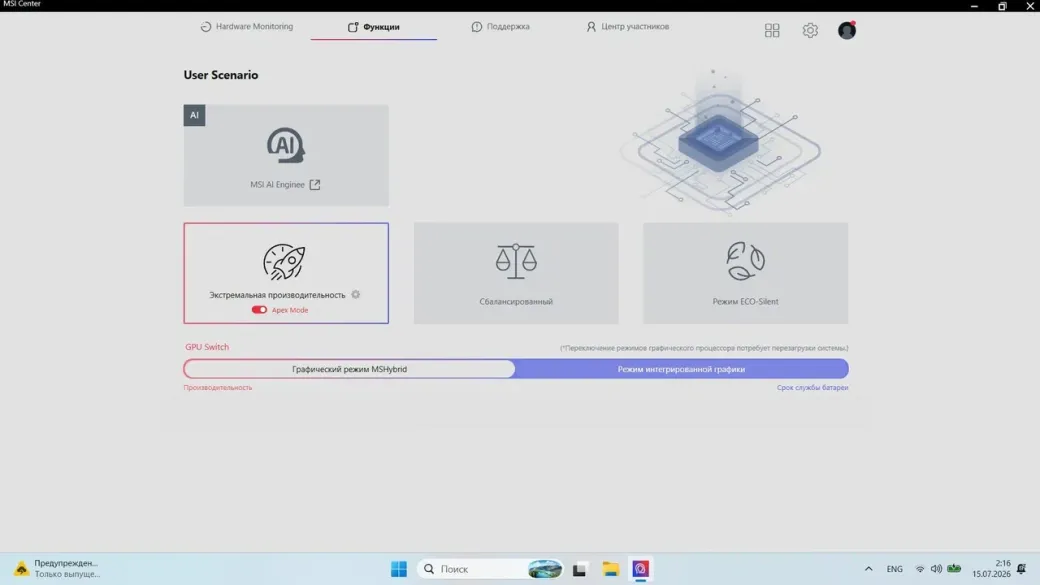Click the external link icon beside MSI AI Engine
The image size is (1040, 585).
315,184
